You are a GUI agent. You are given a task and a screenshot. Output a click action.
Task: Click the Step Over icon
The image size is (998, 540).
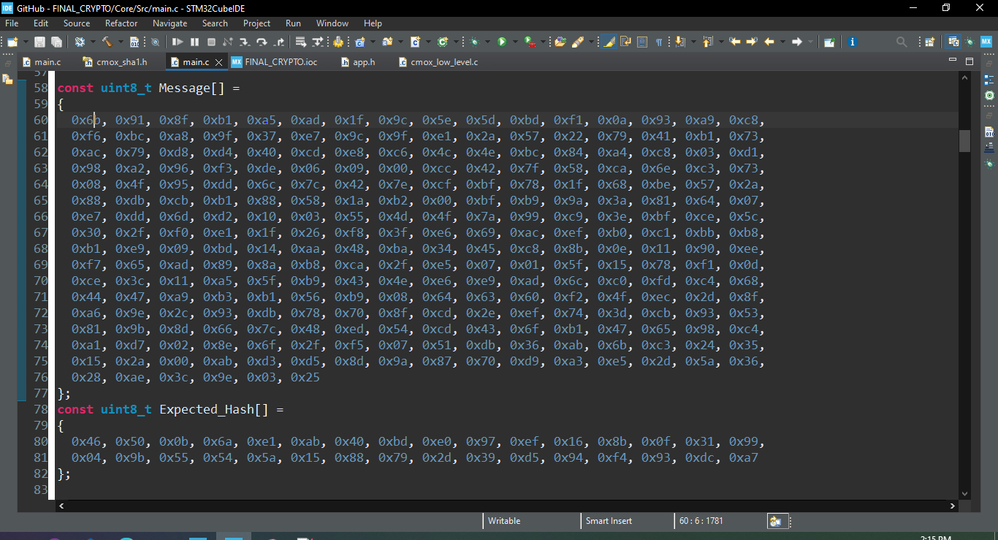pyautogui.click(x=262, y=41)
